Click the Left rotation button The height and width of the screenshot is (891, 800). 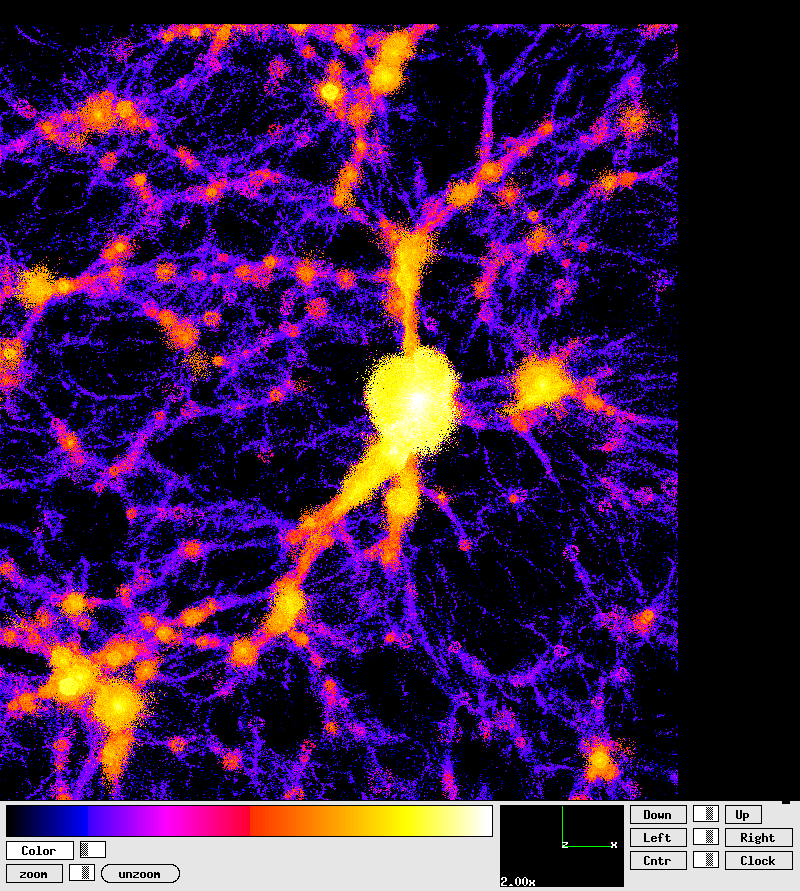(x=658, y=838)
